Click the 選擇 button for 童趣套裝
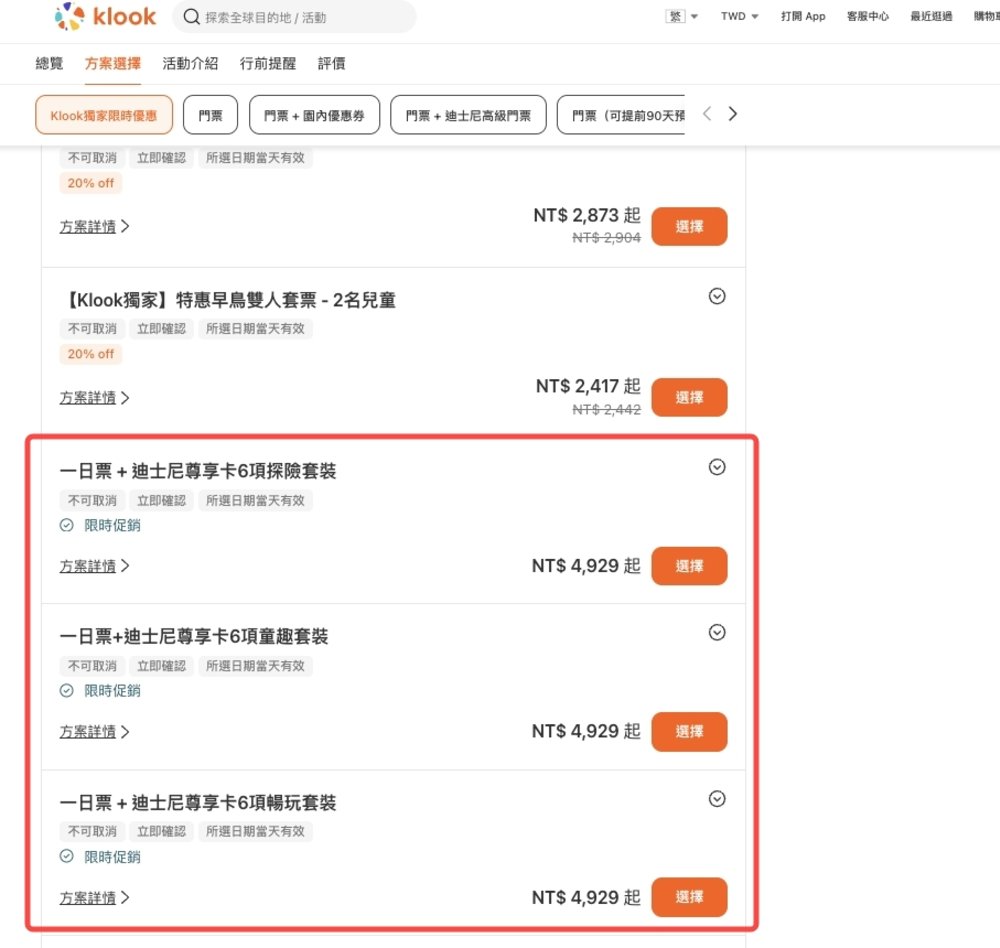The height and width of the screenshot is (948, 1000). tap(689, 731)
